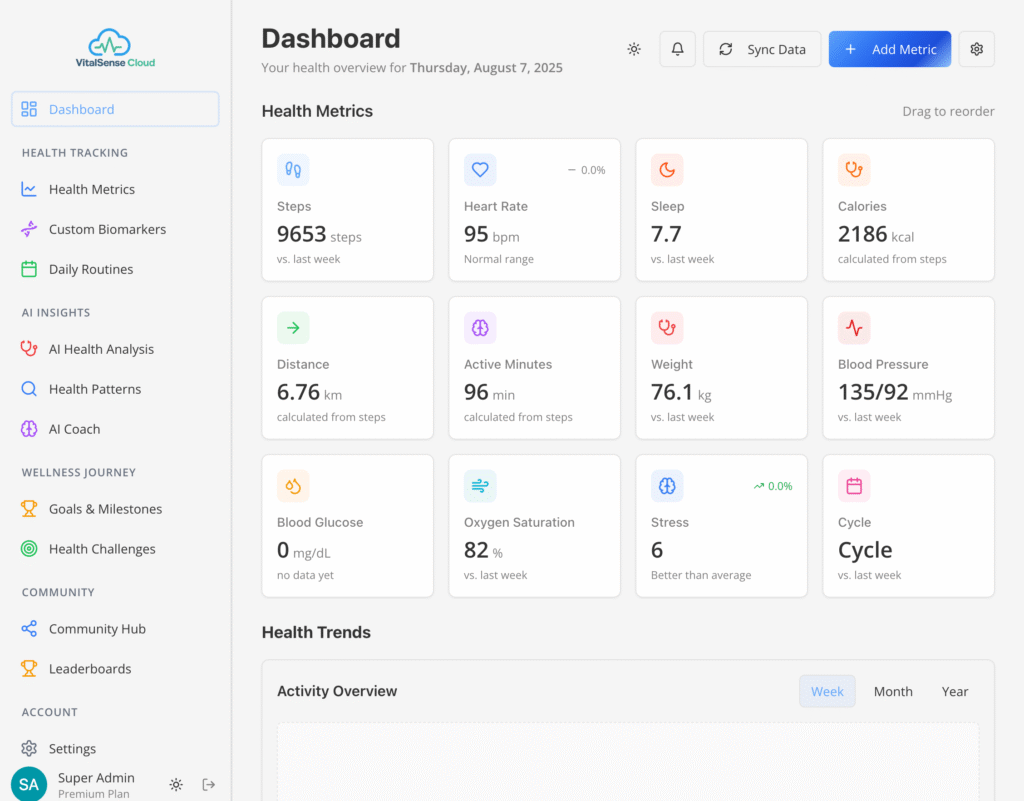This screenshot has height=801, width=1024.
Task: Click the calendar icon on Cycle card
Action: pyautogui.click(x=854, y=486)
